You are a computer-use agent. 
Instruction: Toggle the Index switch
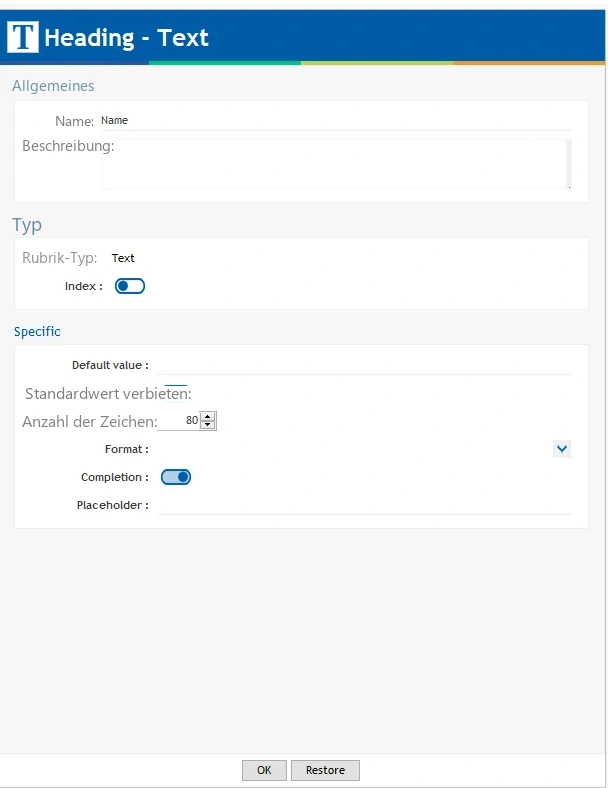130,286
